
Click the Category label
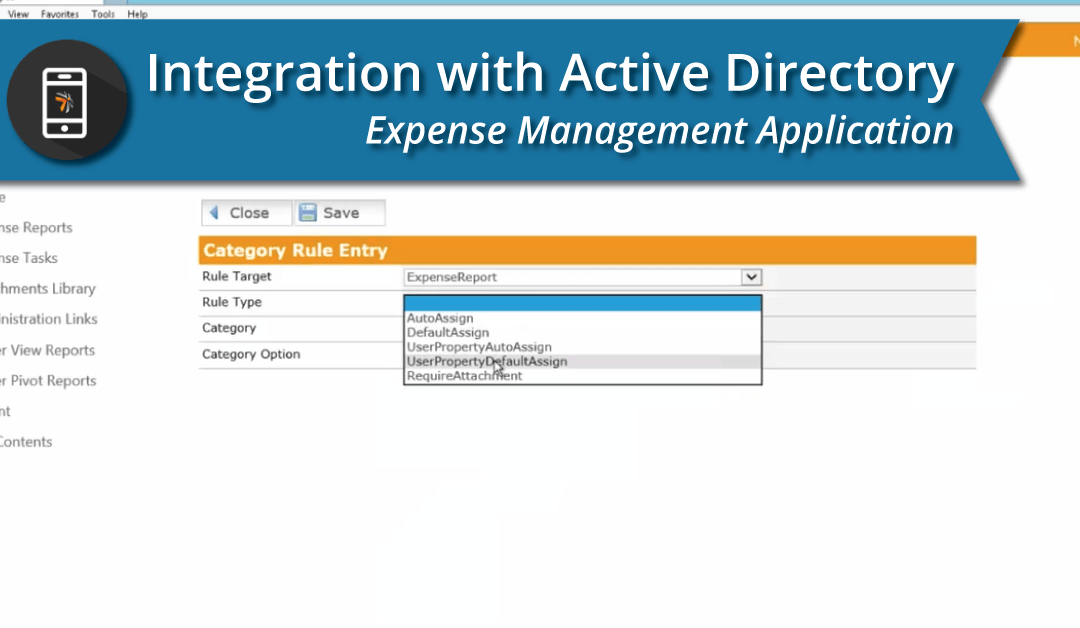coord(229,328)
